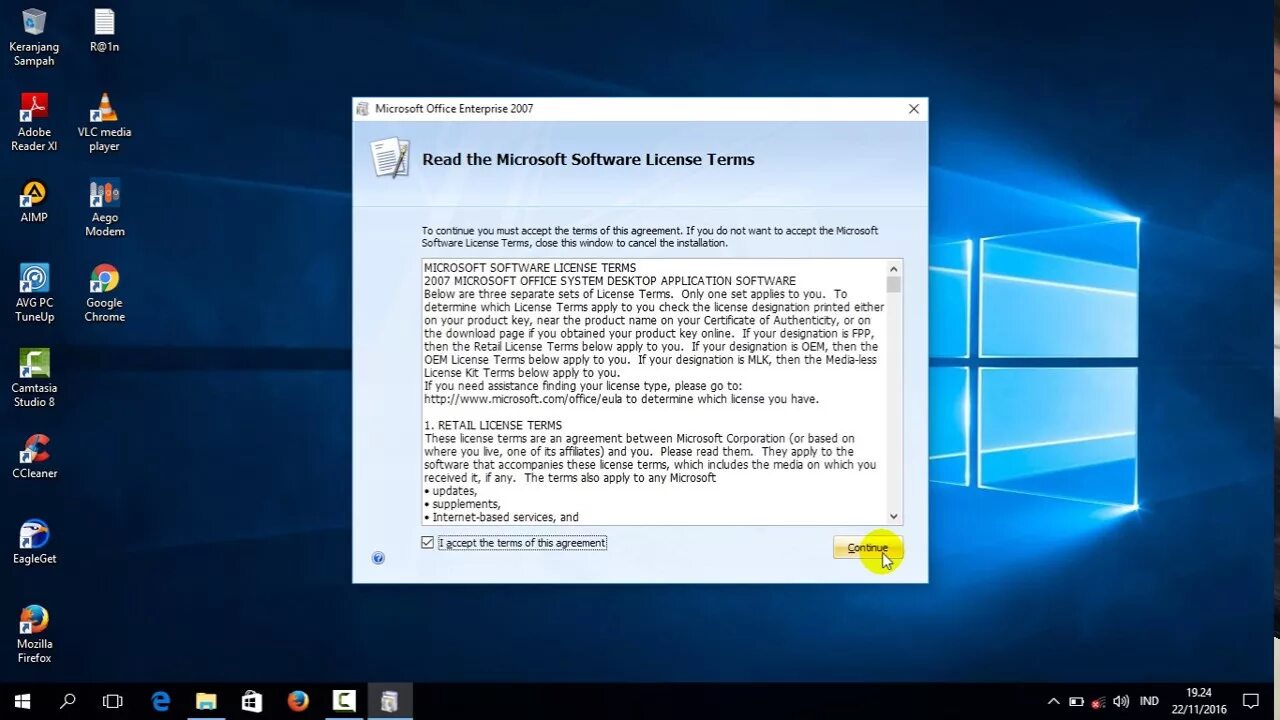Viewport: 1280px width, 720px height.
Task: Open the Action Center notifications icon
Action: point(1251,701)
